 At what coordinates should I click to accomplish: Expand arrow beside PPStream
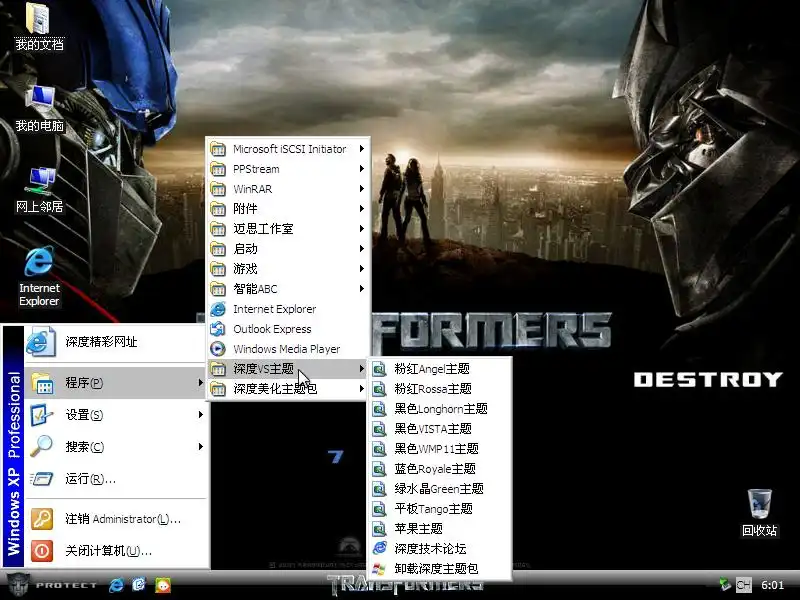361,169
